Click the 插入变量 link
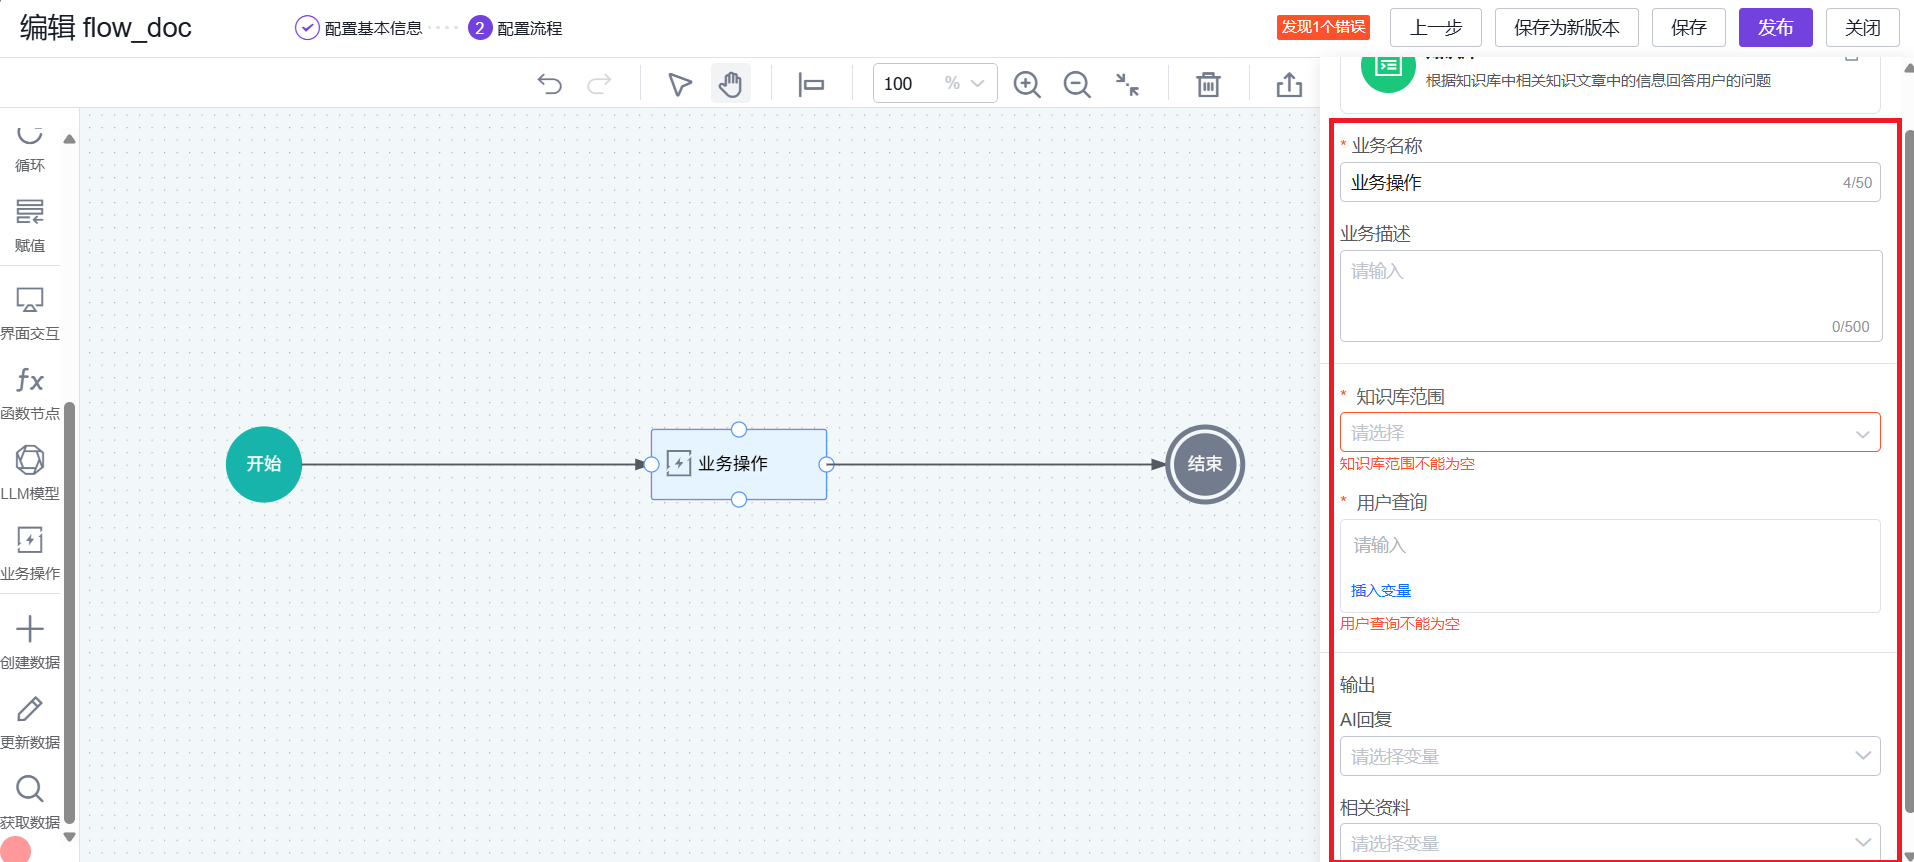The height and width of the screenshot is (862, 1914). tap(1380, 591)
